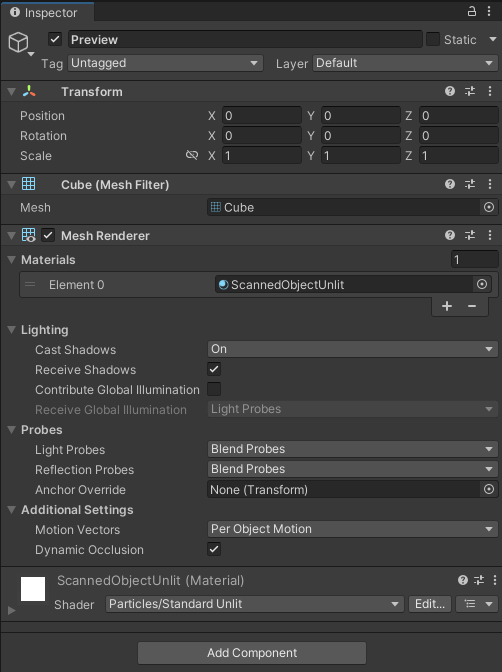Image resolution: width=502 pixels, height=672 pixels.
Task: Click the GameObject cube icon picker
Action: 19,43
